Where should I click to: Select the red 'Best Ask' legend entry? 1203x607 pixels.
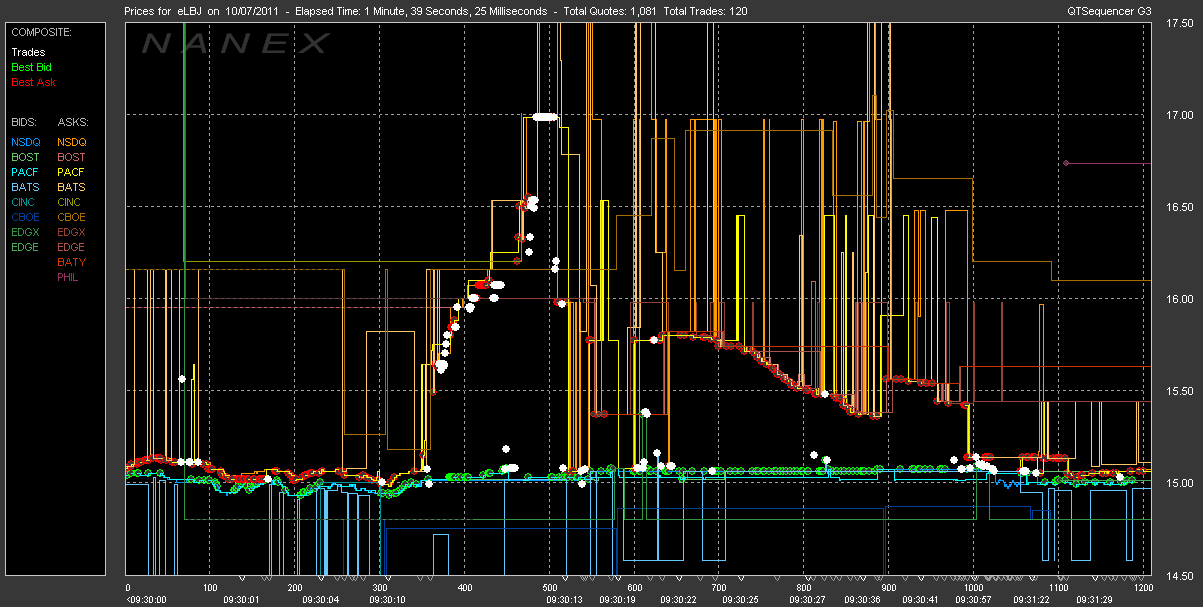coord(32,83)
